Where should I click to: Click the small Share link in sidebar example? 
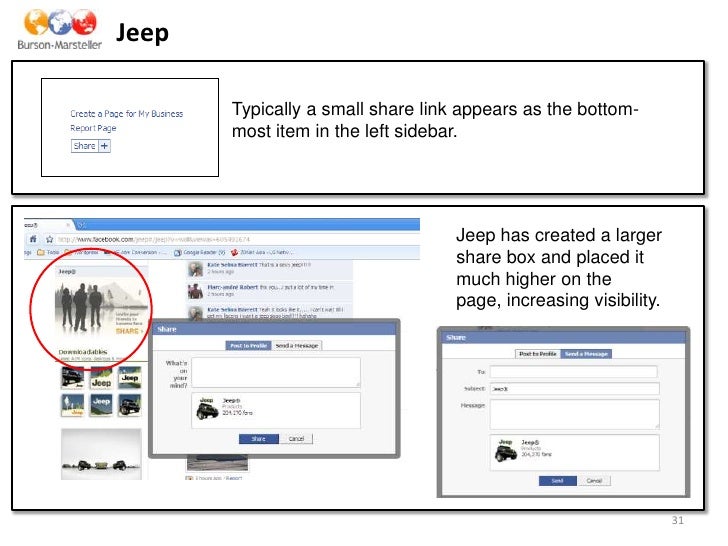pos(84,146)
